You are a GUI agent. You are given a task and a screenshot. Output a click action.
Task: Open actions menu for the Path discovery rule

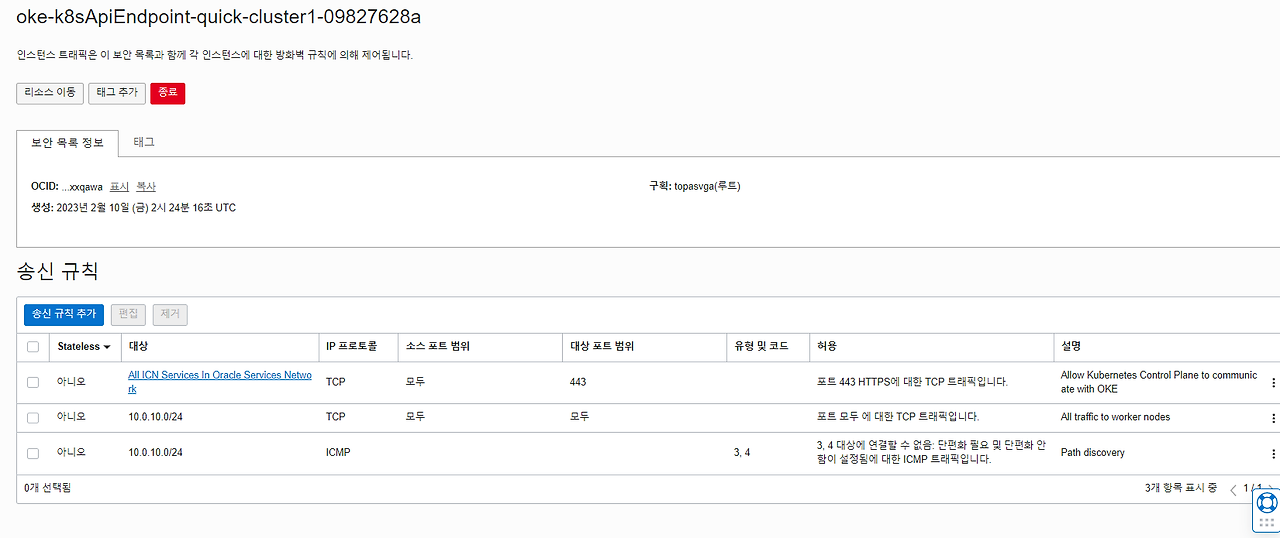[x=1273, y=453]
